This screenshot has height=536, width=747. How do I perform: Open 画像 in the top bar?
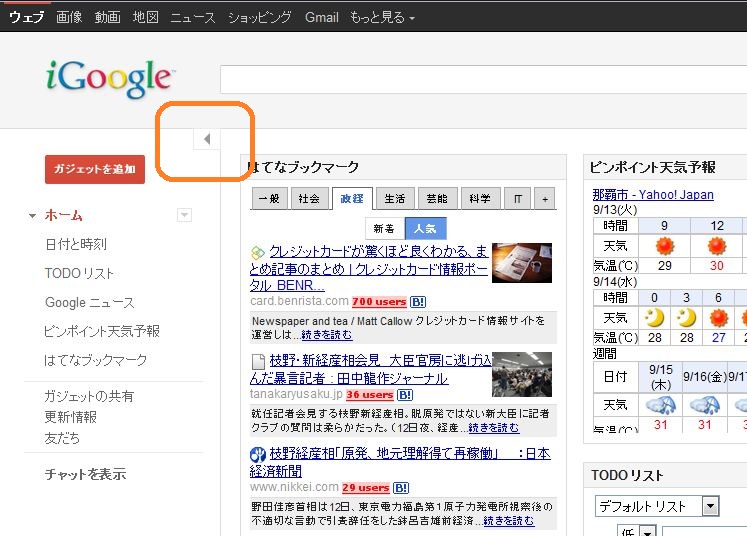point(69,18)
